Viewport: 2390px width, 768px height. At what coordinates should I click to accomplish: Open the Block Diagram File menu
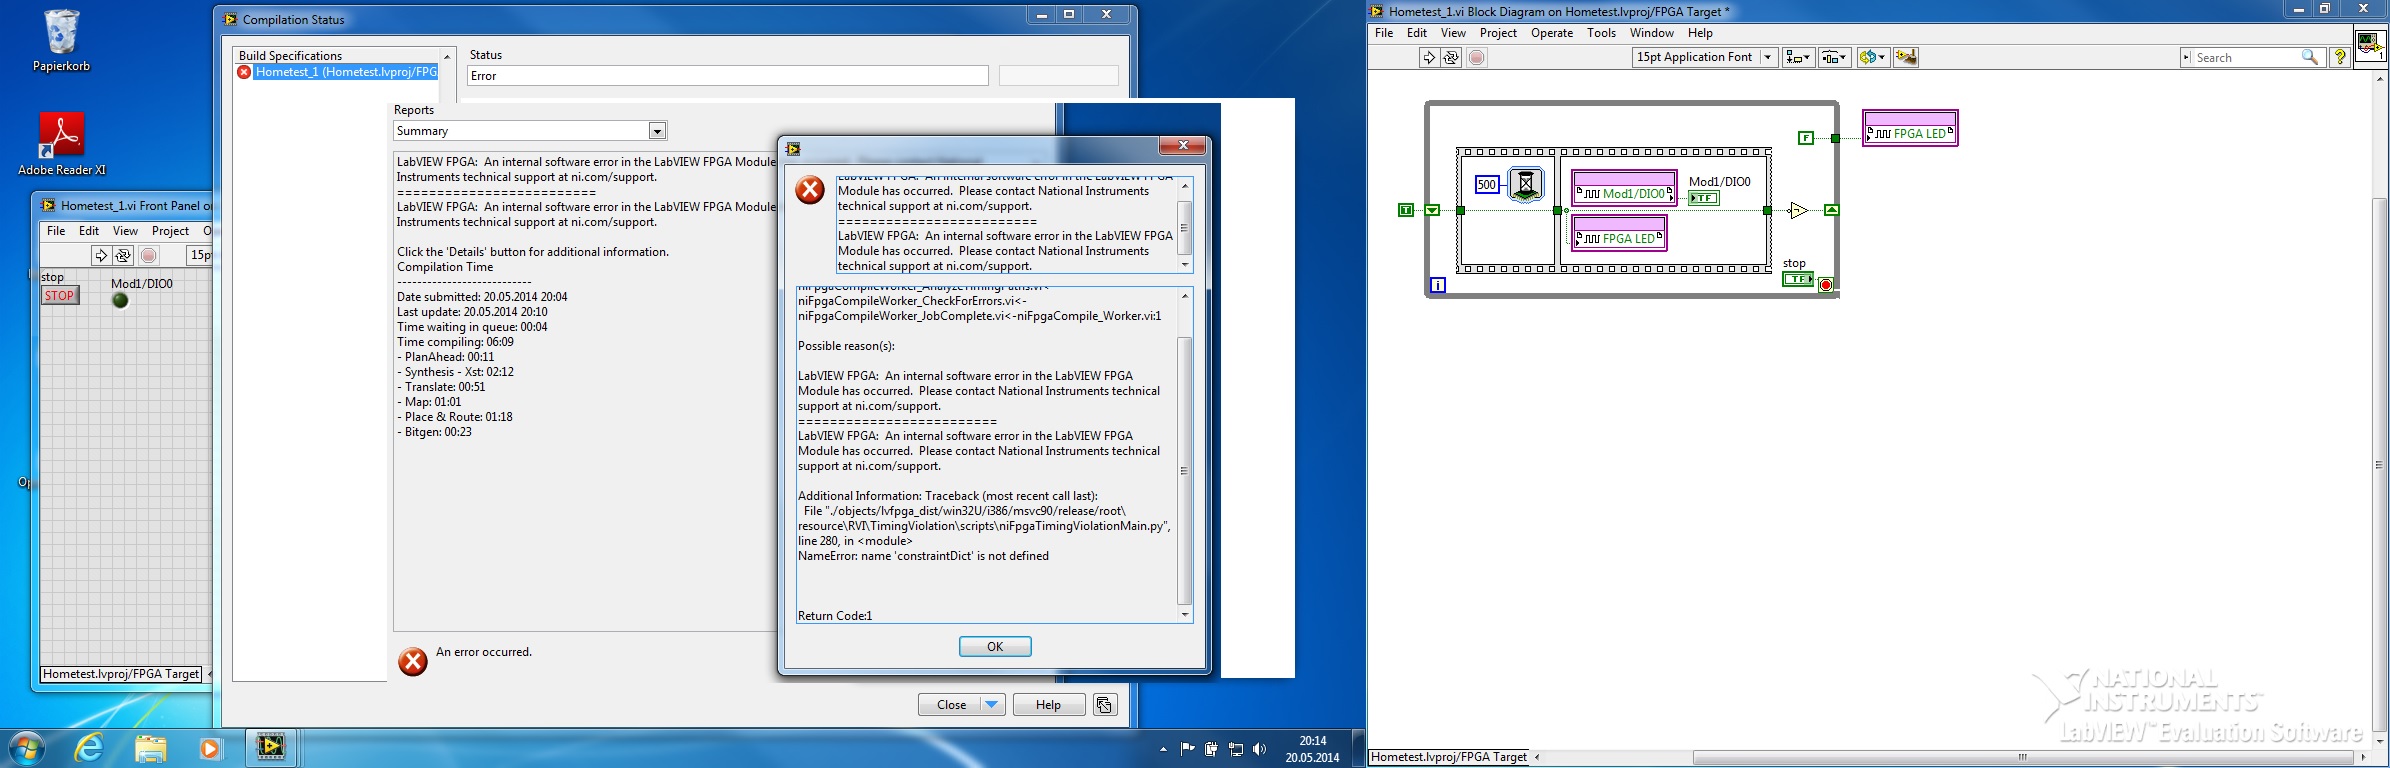[x=1384, y=33]
